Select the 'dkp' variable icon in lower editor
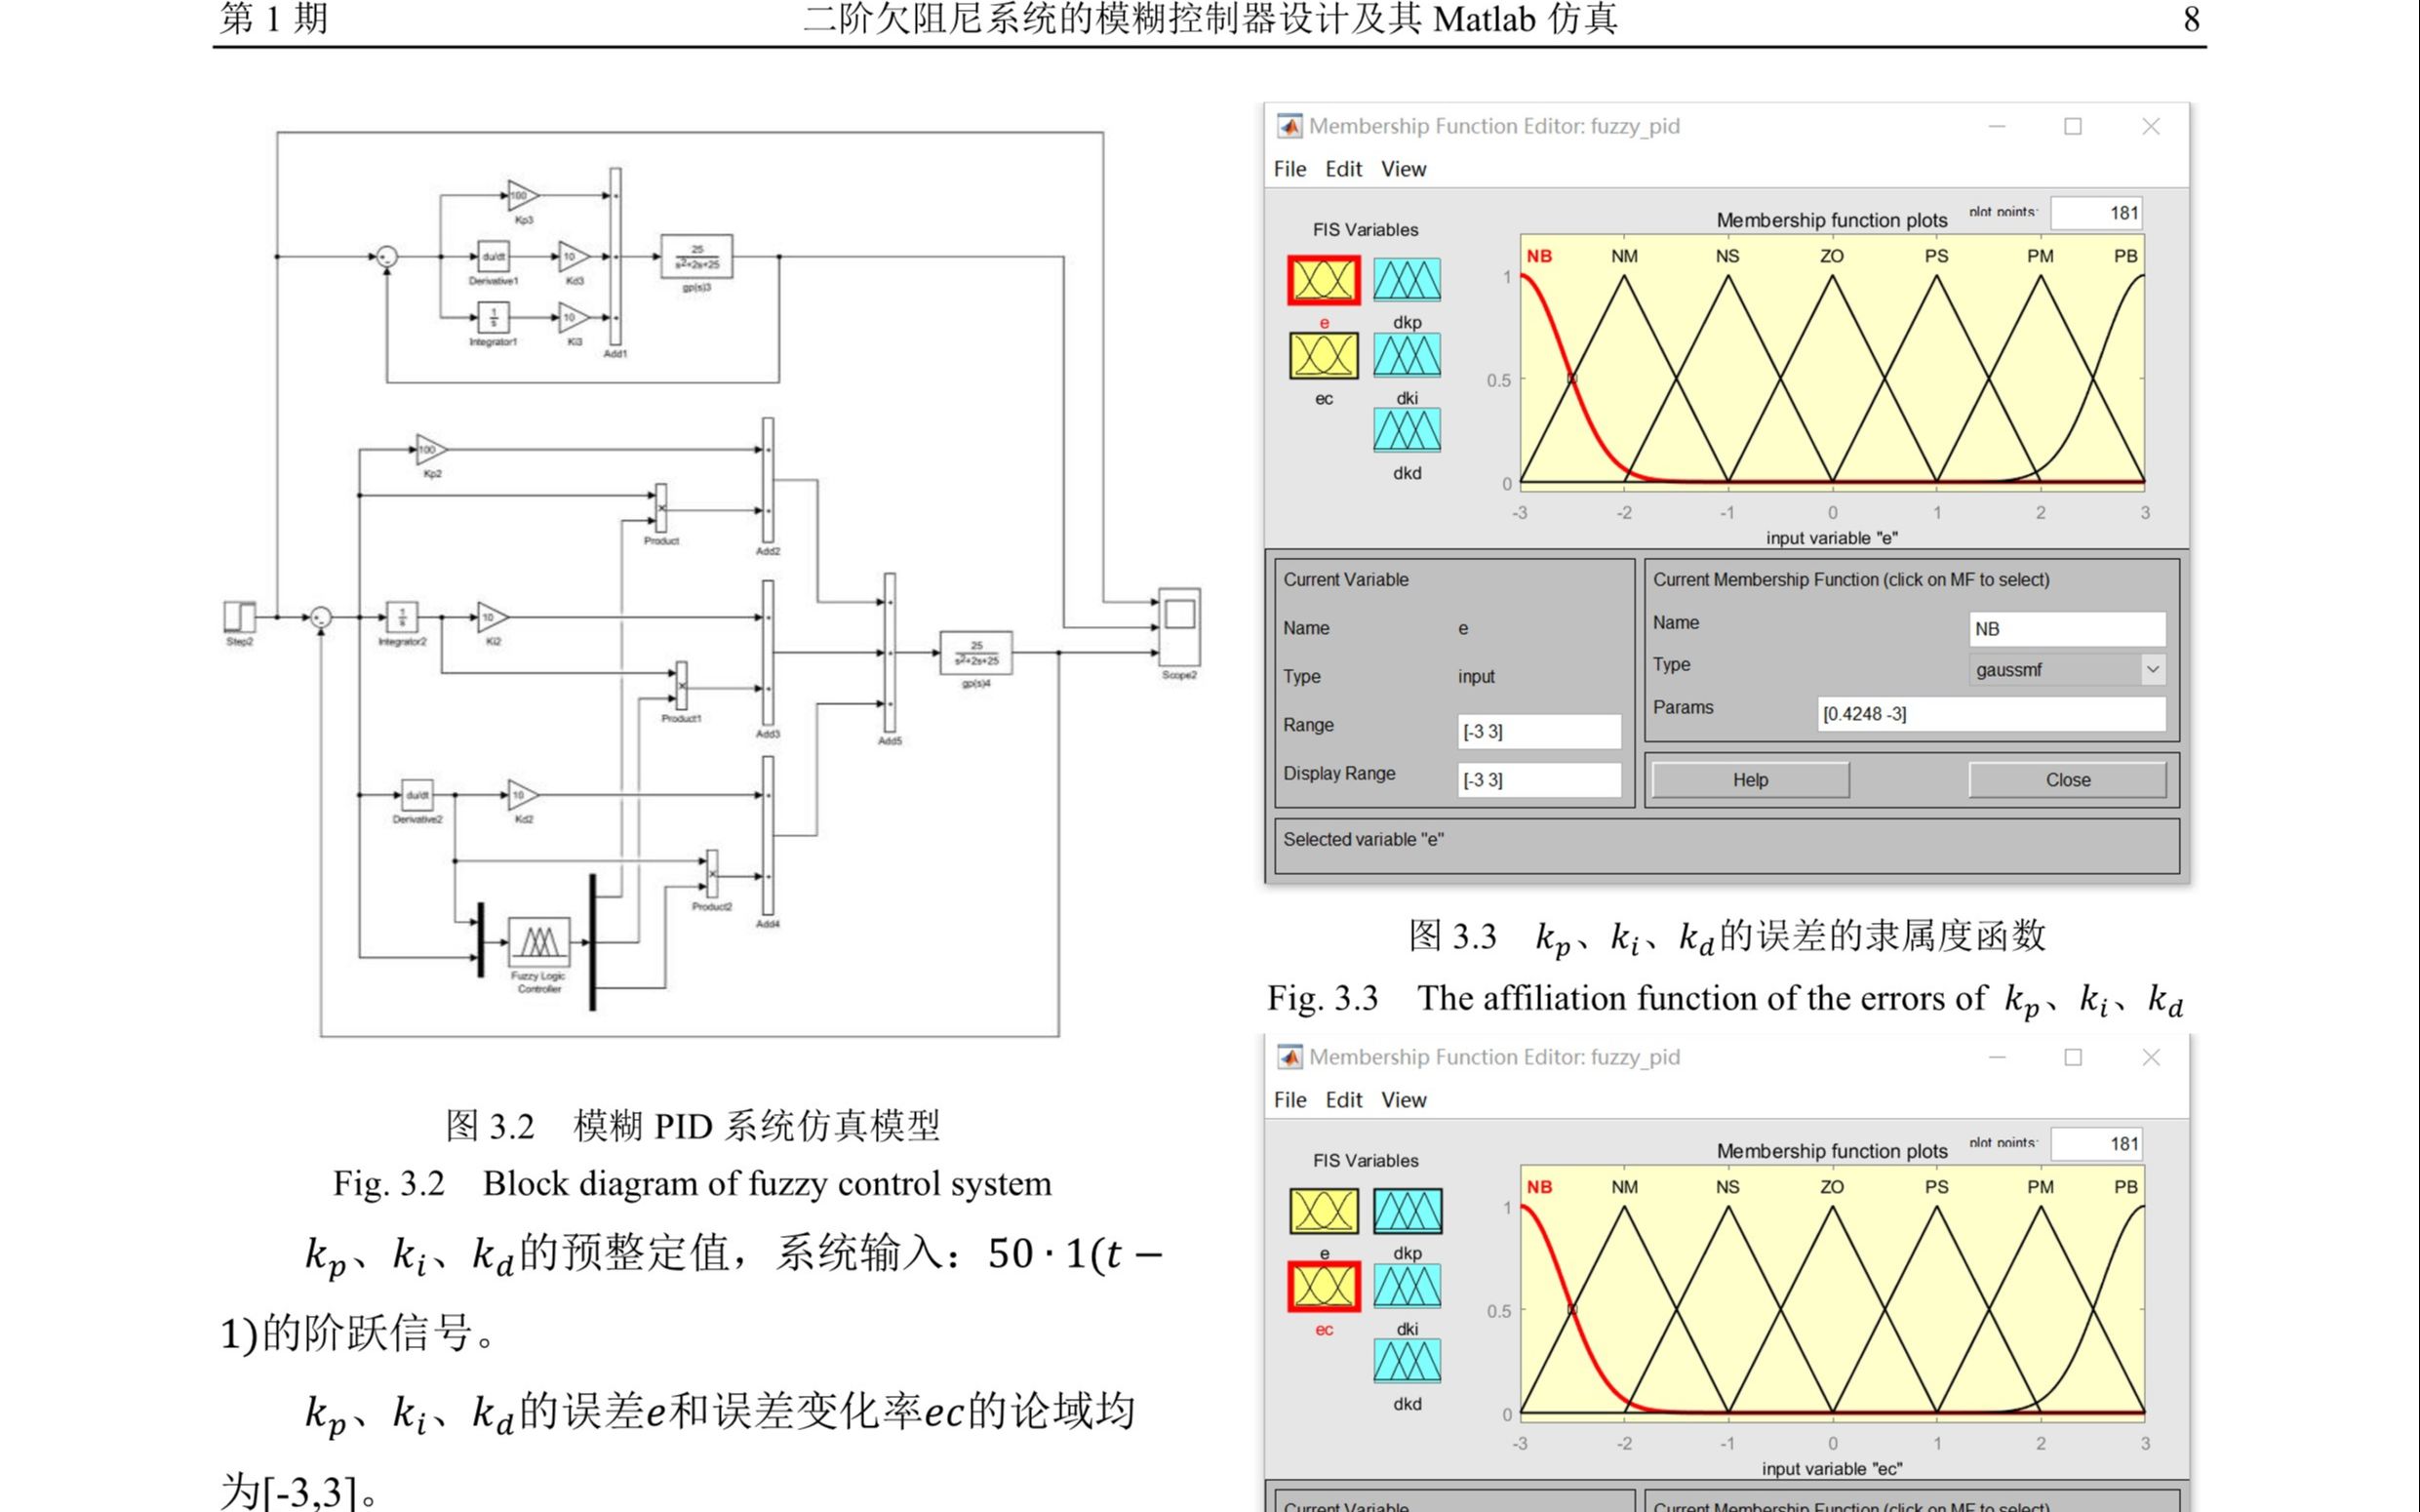This screenshot has height=1512, width=2420. pyautogui.click(x=1407, y=1211)
